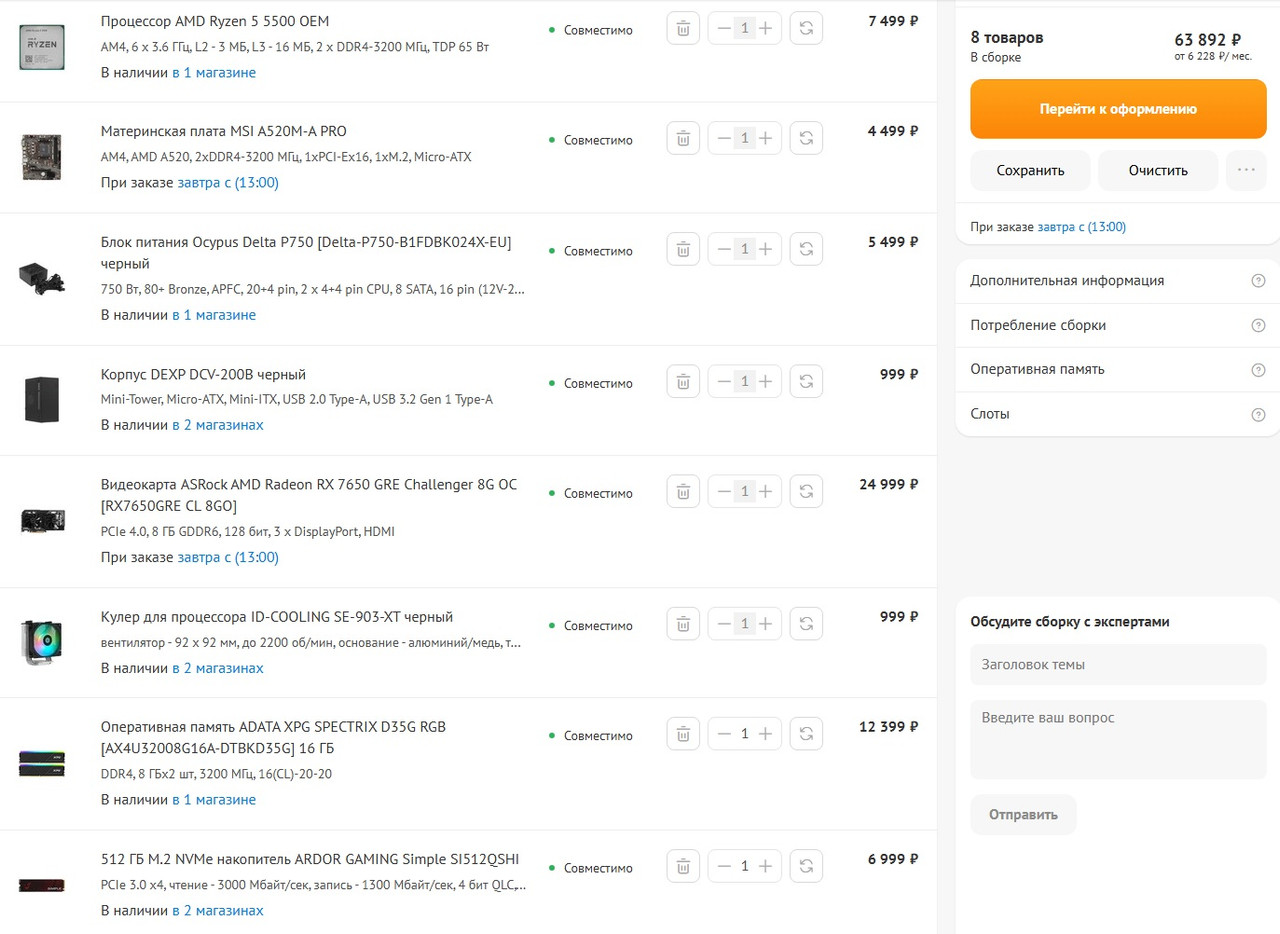Increase DEXP DCV-200B case quantity
This screenshot has width=1280, height=934.
coord(766,381)
